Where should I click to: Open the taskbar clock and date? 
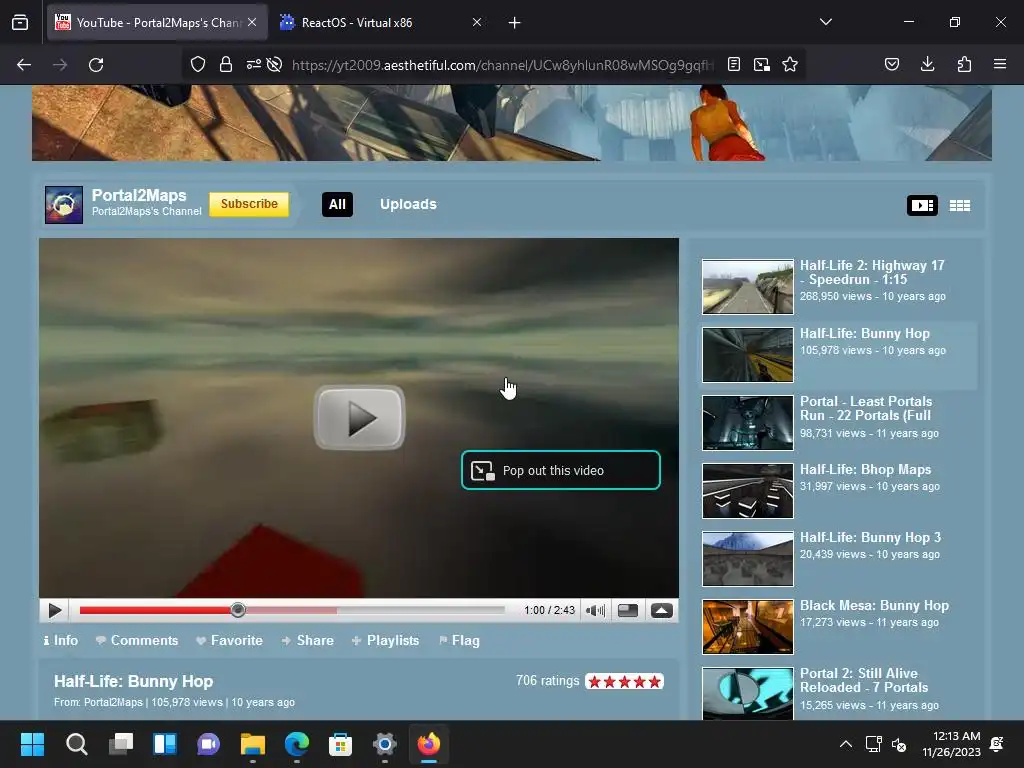pos(952,744)
